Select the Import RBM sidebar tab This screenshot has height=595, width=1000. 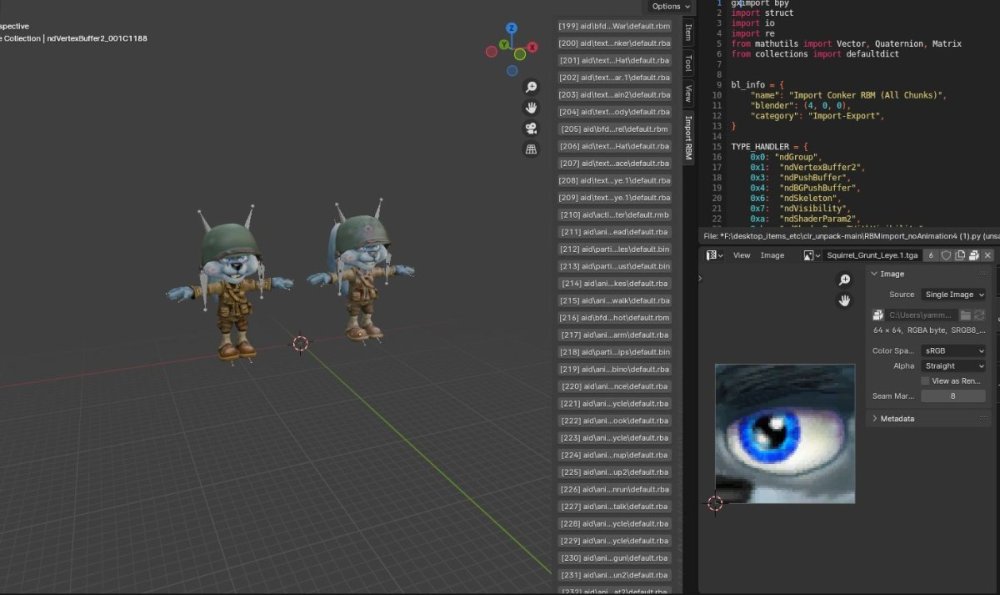(688, 137)
